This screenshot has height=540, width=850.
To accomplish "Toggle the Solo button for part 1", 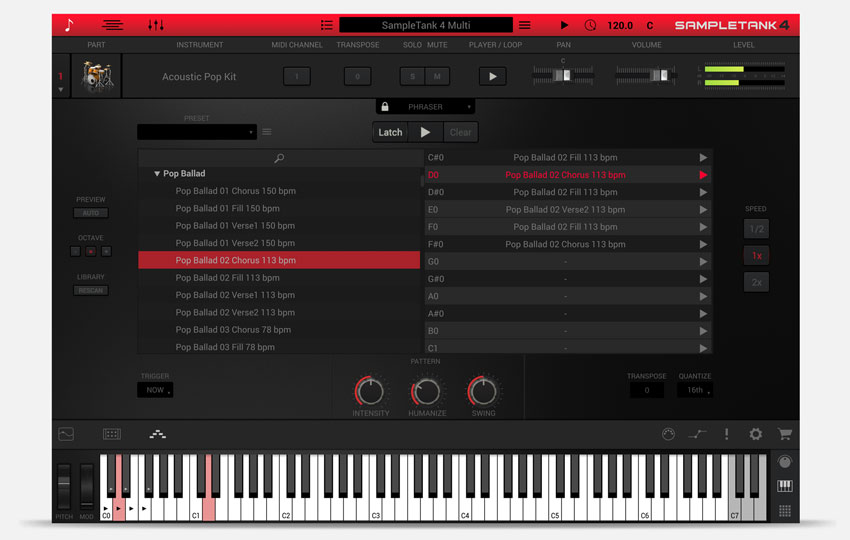I will tap(413, 77).
